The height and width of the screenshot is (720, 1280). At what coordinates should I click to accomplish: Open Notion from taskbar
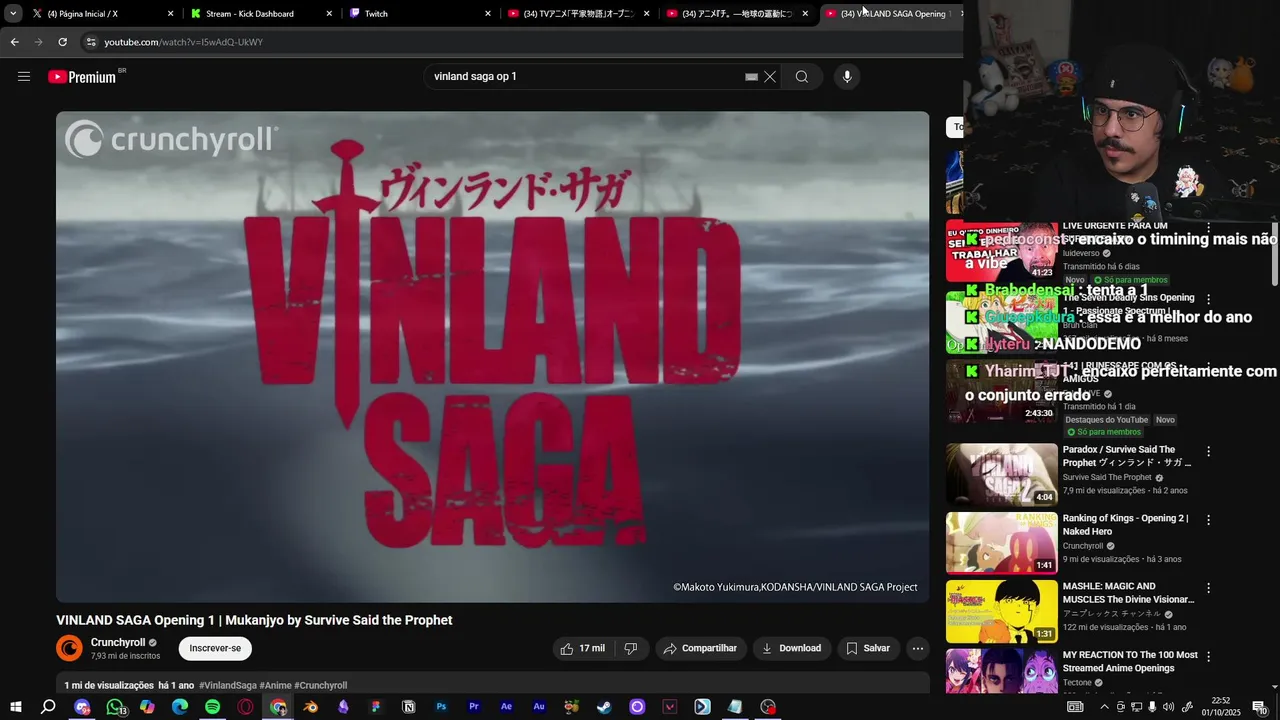(x=408, y=707)
